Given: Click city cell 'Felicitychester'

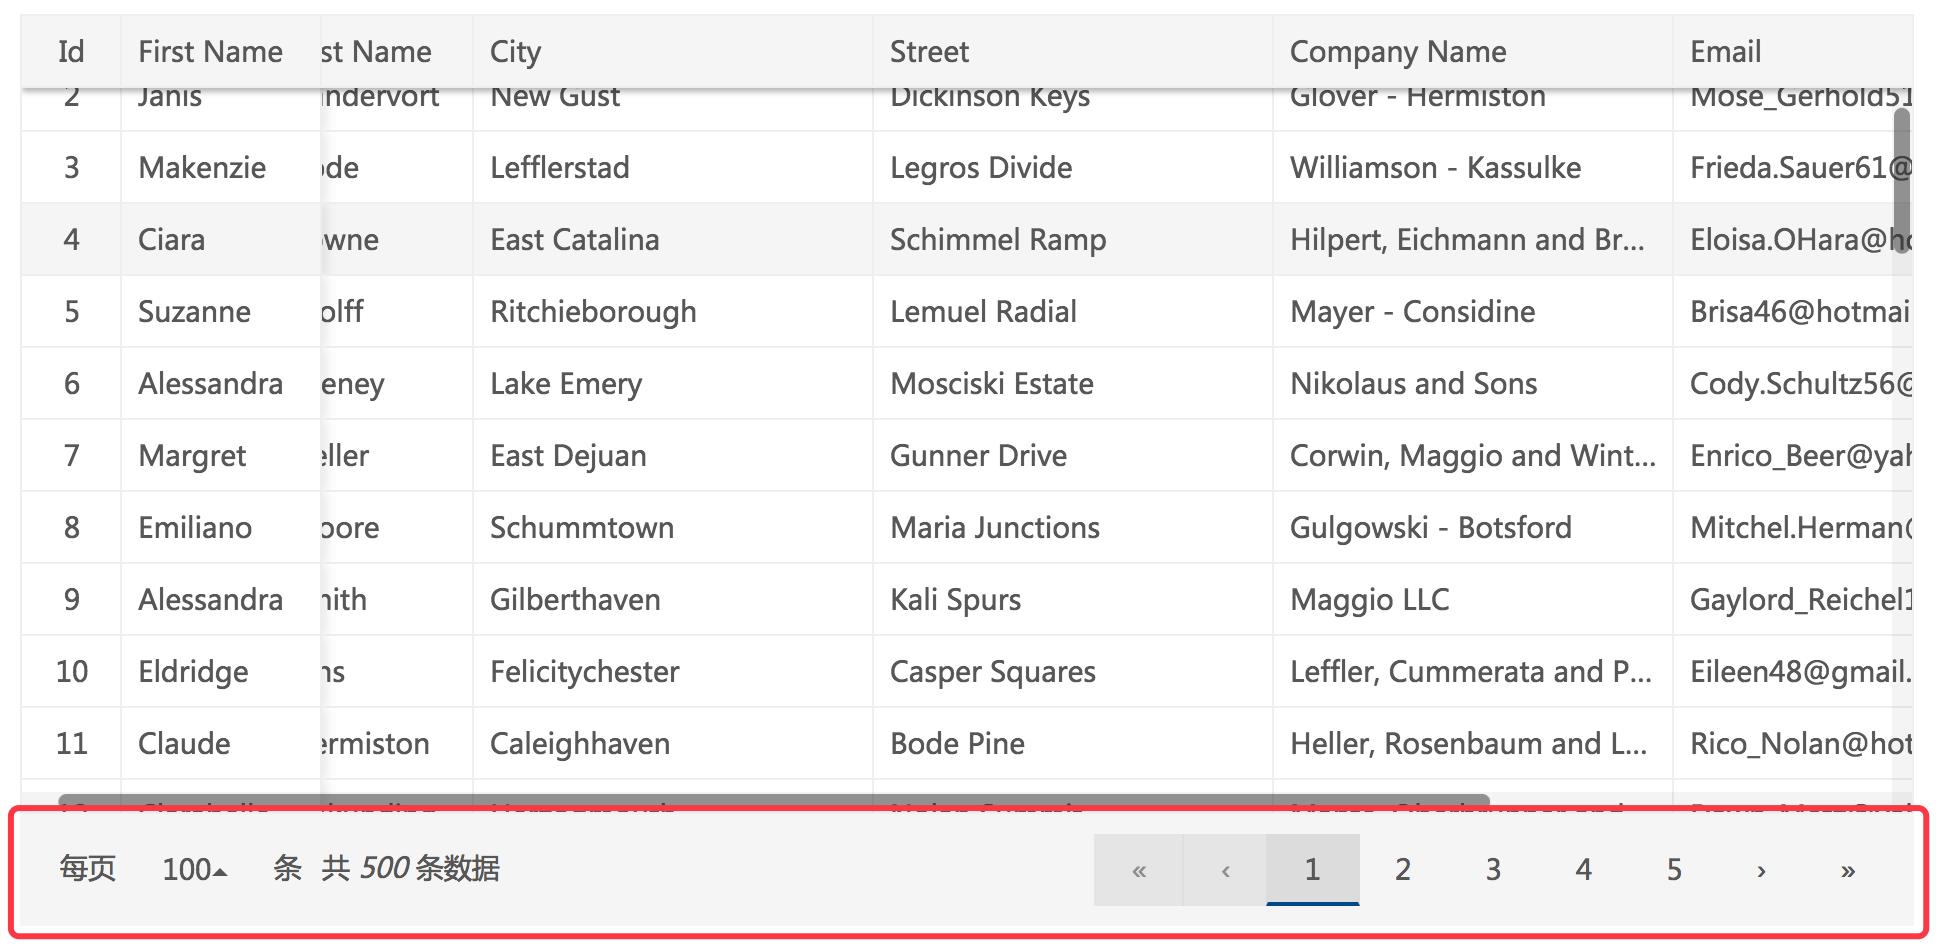Looking at the screenshot, I should pyautogui.click(x=672, y=672).
